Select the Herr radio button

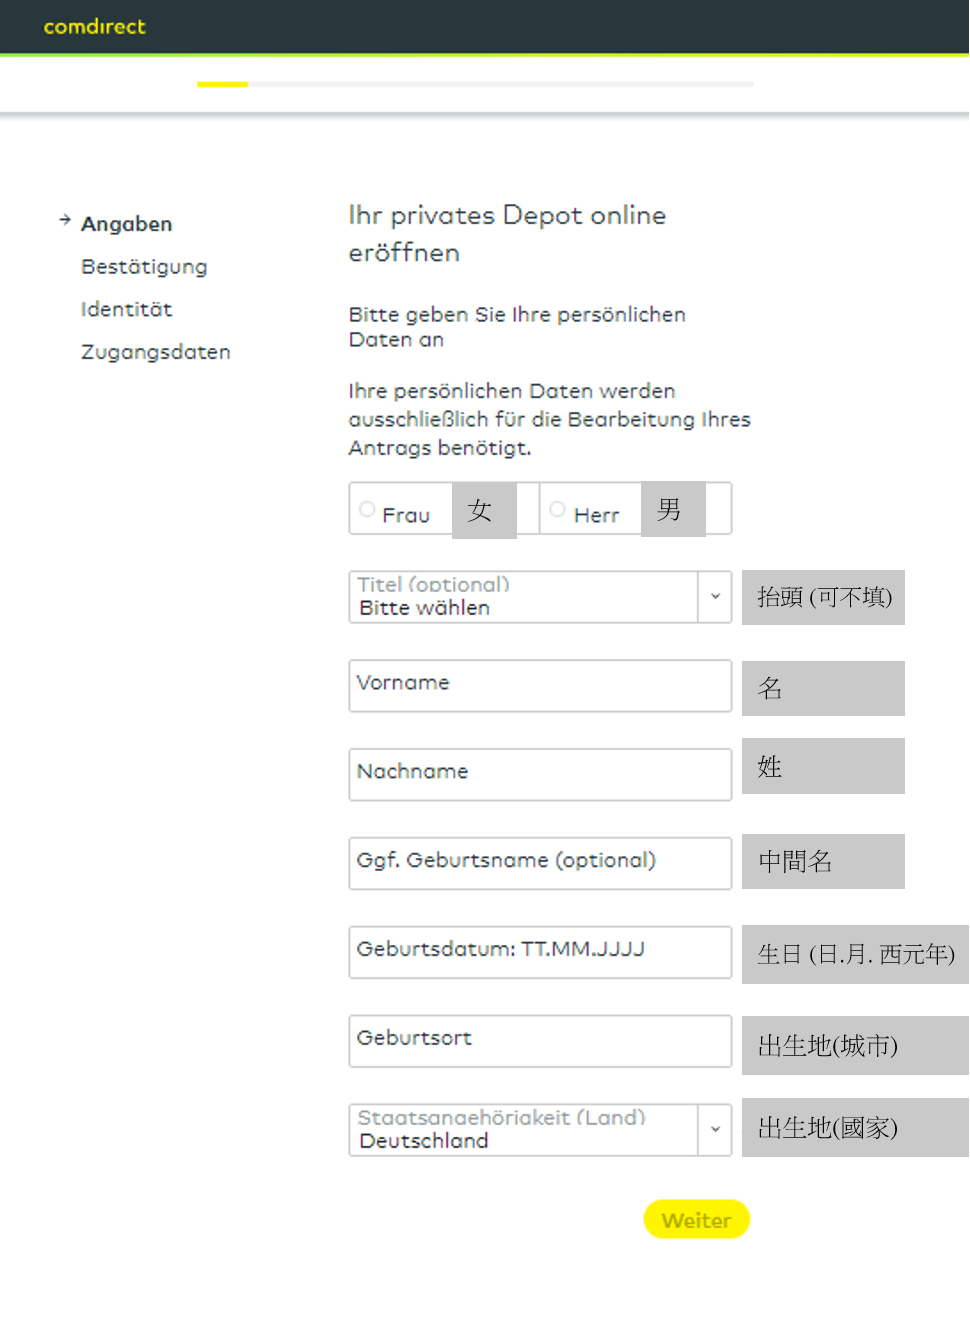coord(558,509)
